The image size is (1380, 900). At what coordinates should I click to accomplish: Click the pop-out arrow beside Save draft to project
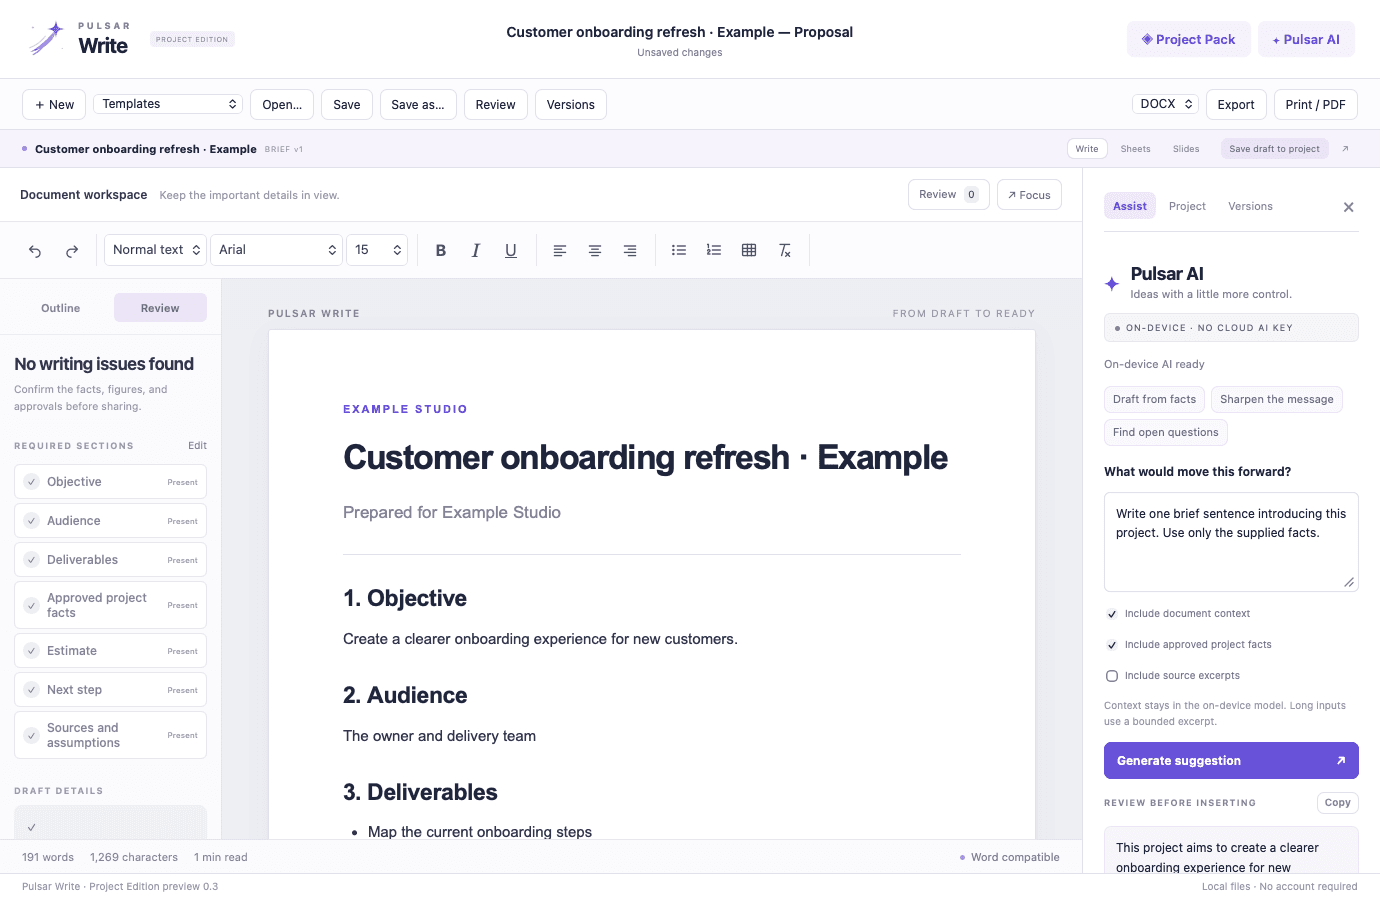(x=1345, y=149)
